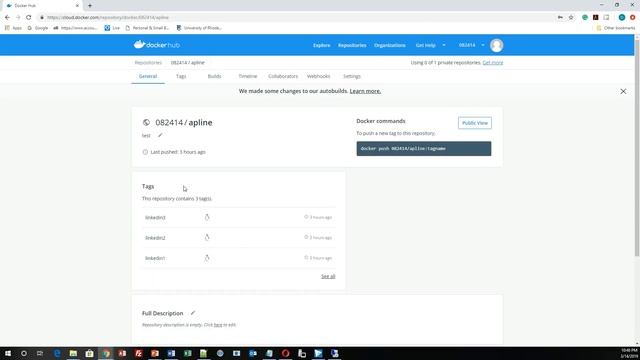
Task: Click Organizations in the top navigation
Action: (390, 45)
